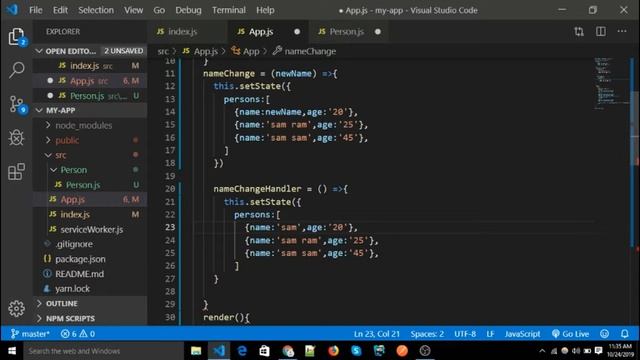
Task: Click src in the breadcrumb path
Action: click(x=163, y=51)
